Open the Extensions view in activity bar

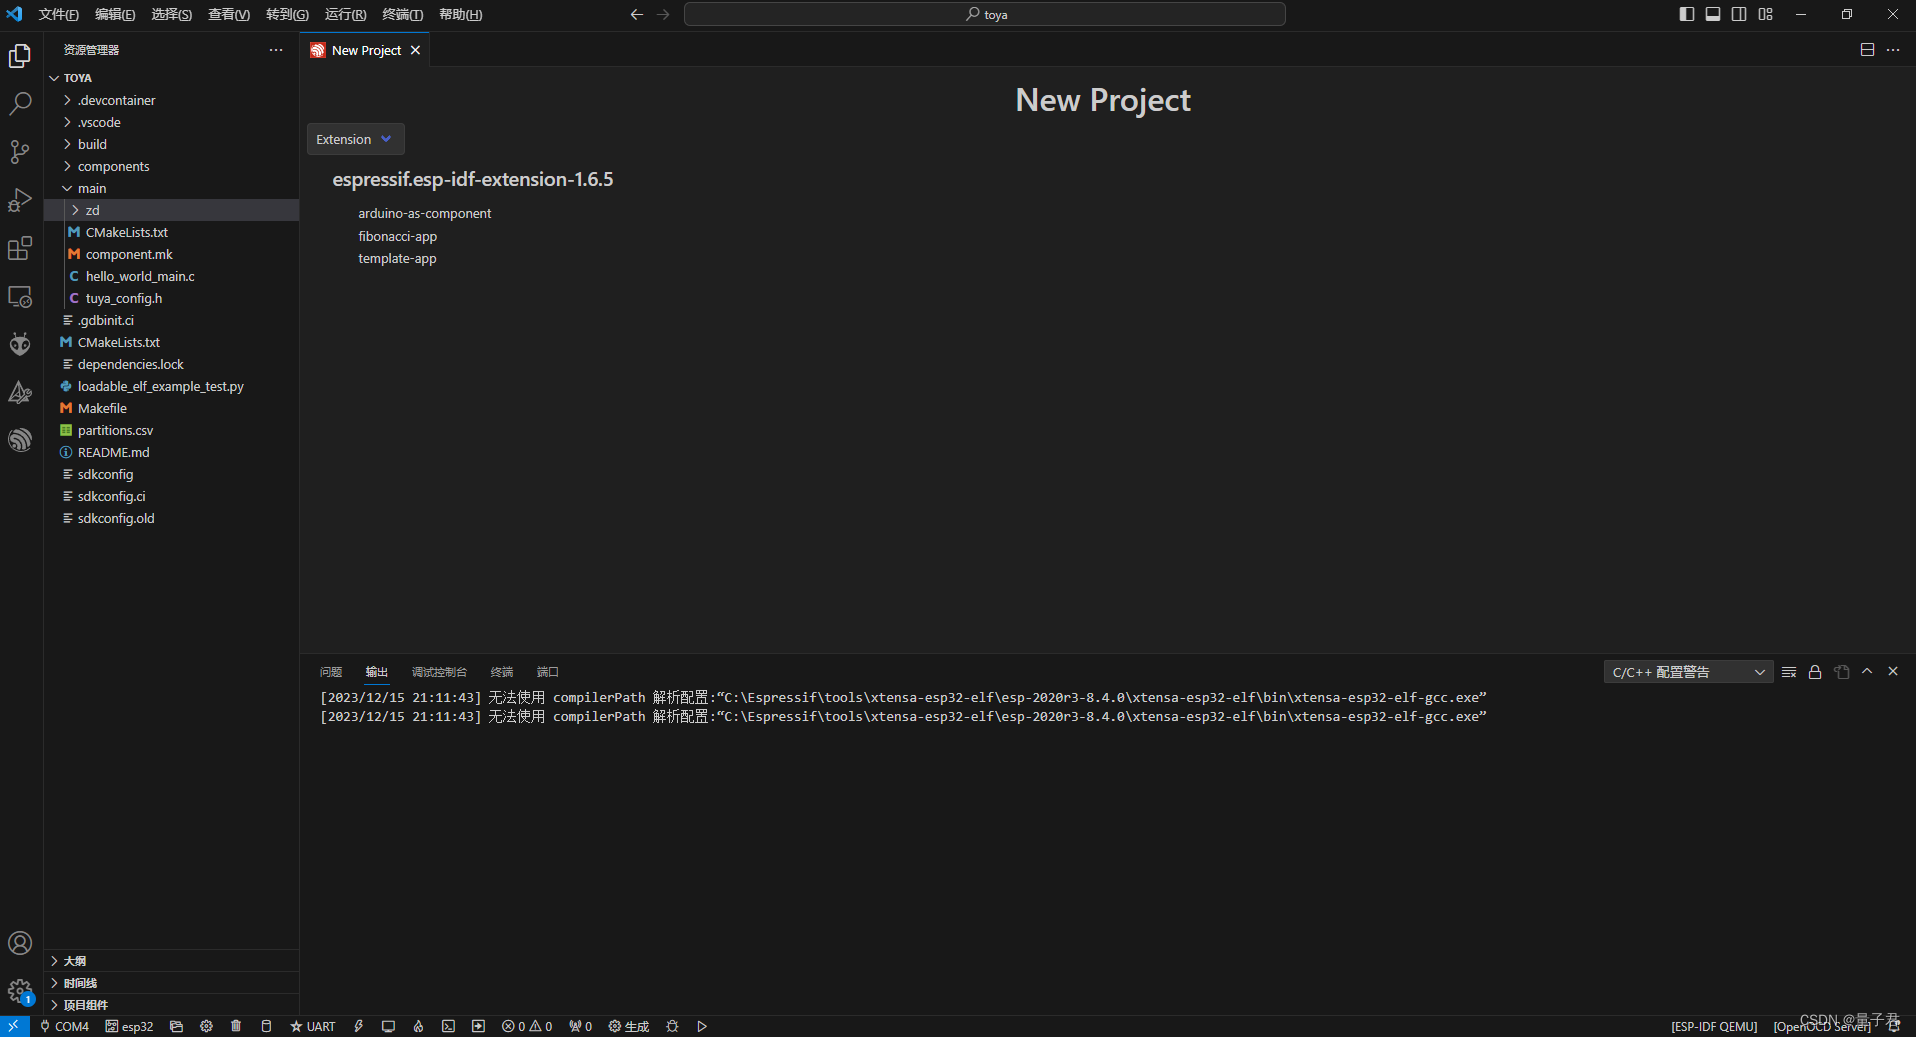pyautogui.click(x=20, y=249)
